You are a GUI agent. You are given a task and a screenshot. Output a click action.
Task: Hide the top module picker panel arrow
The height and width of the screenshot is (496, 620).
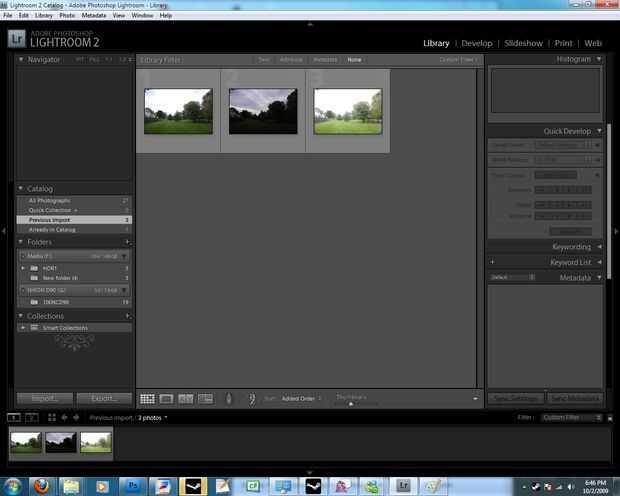click(x=310, y=25)
